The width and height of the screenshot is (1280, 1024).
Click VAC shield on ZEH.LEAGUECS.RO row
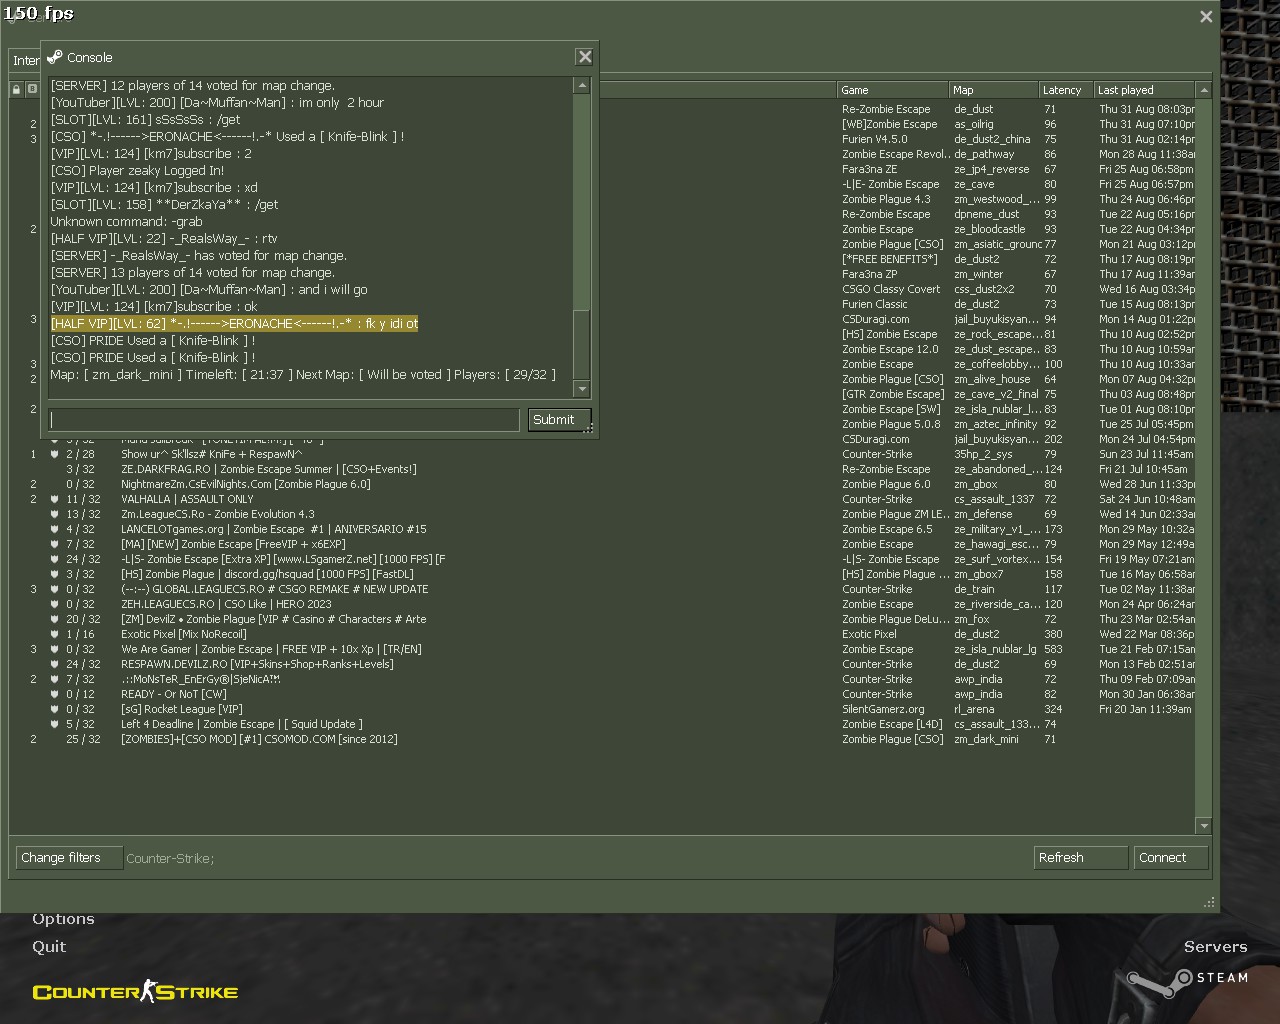coord(54,604)
